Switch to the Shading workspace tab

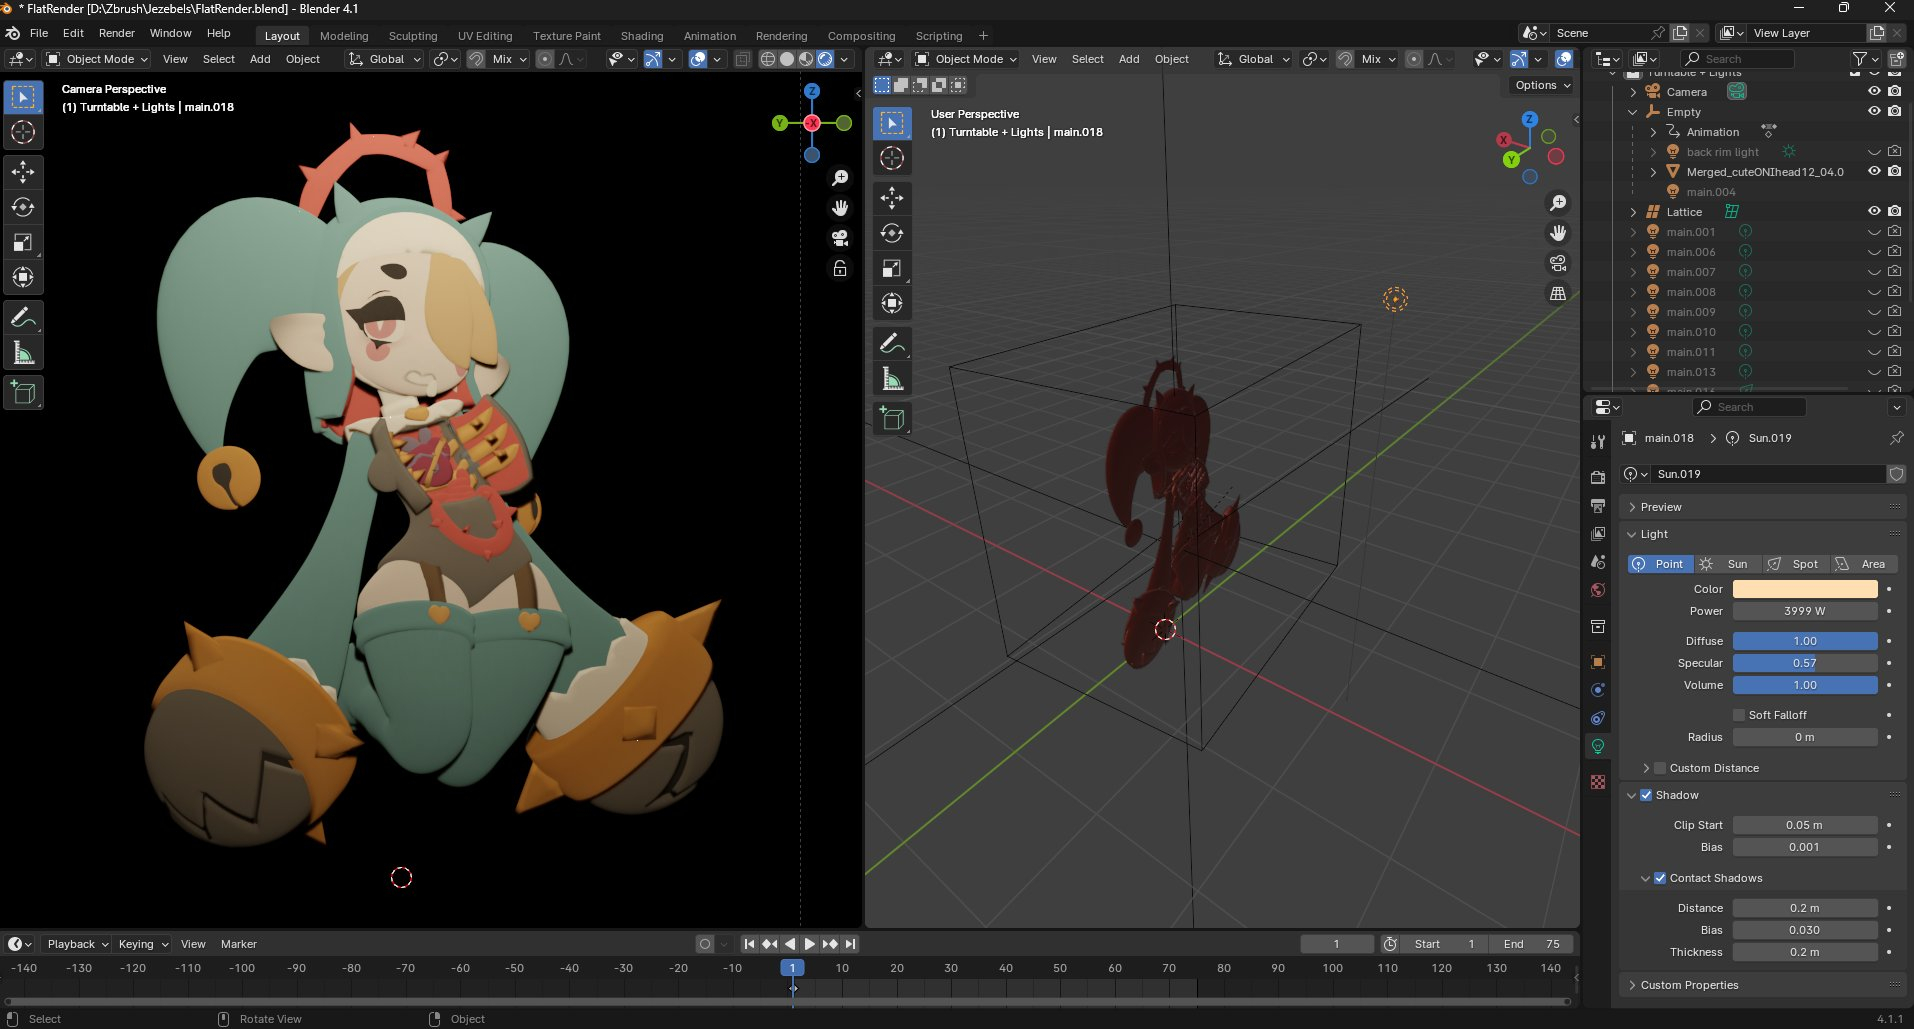[641, 36]
